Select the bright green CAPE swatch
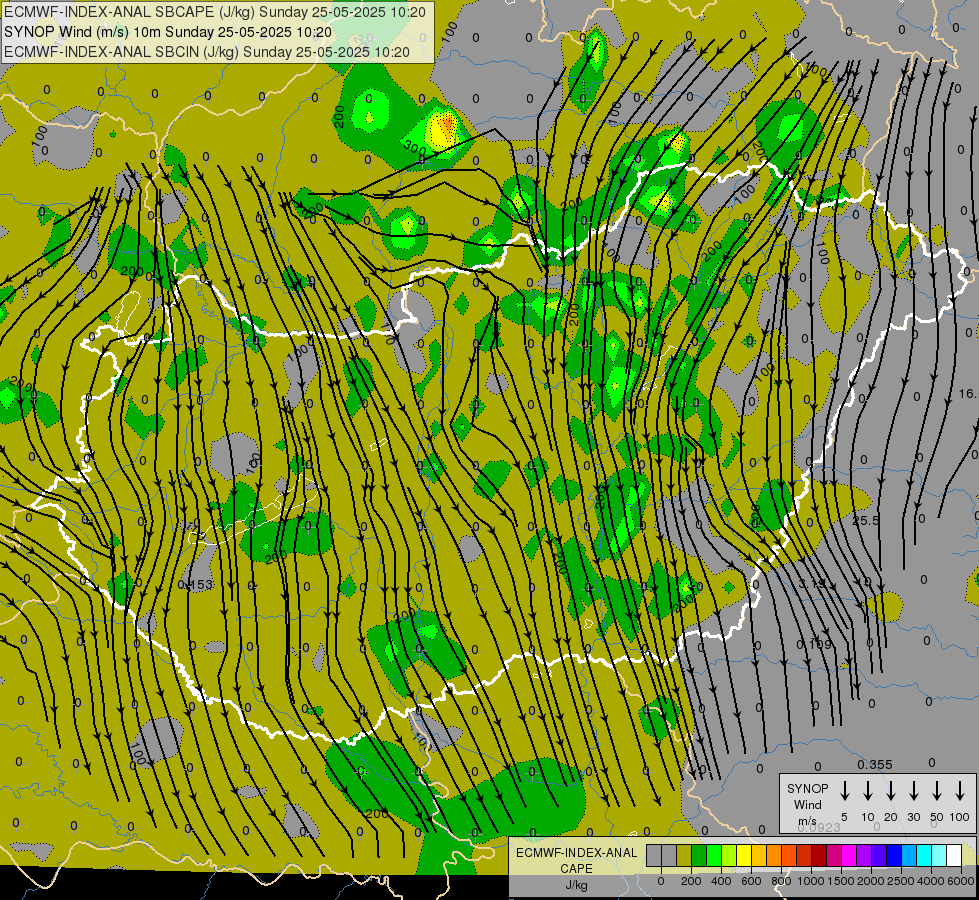Screen dimensions: 979x900 click(714, 855)
